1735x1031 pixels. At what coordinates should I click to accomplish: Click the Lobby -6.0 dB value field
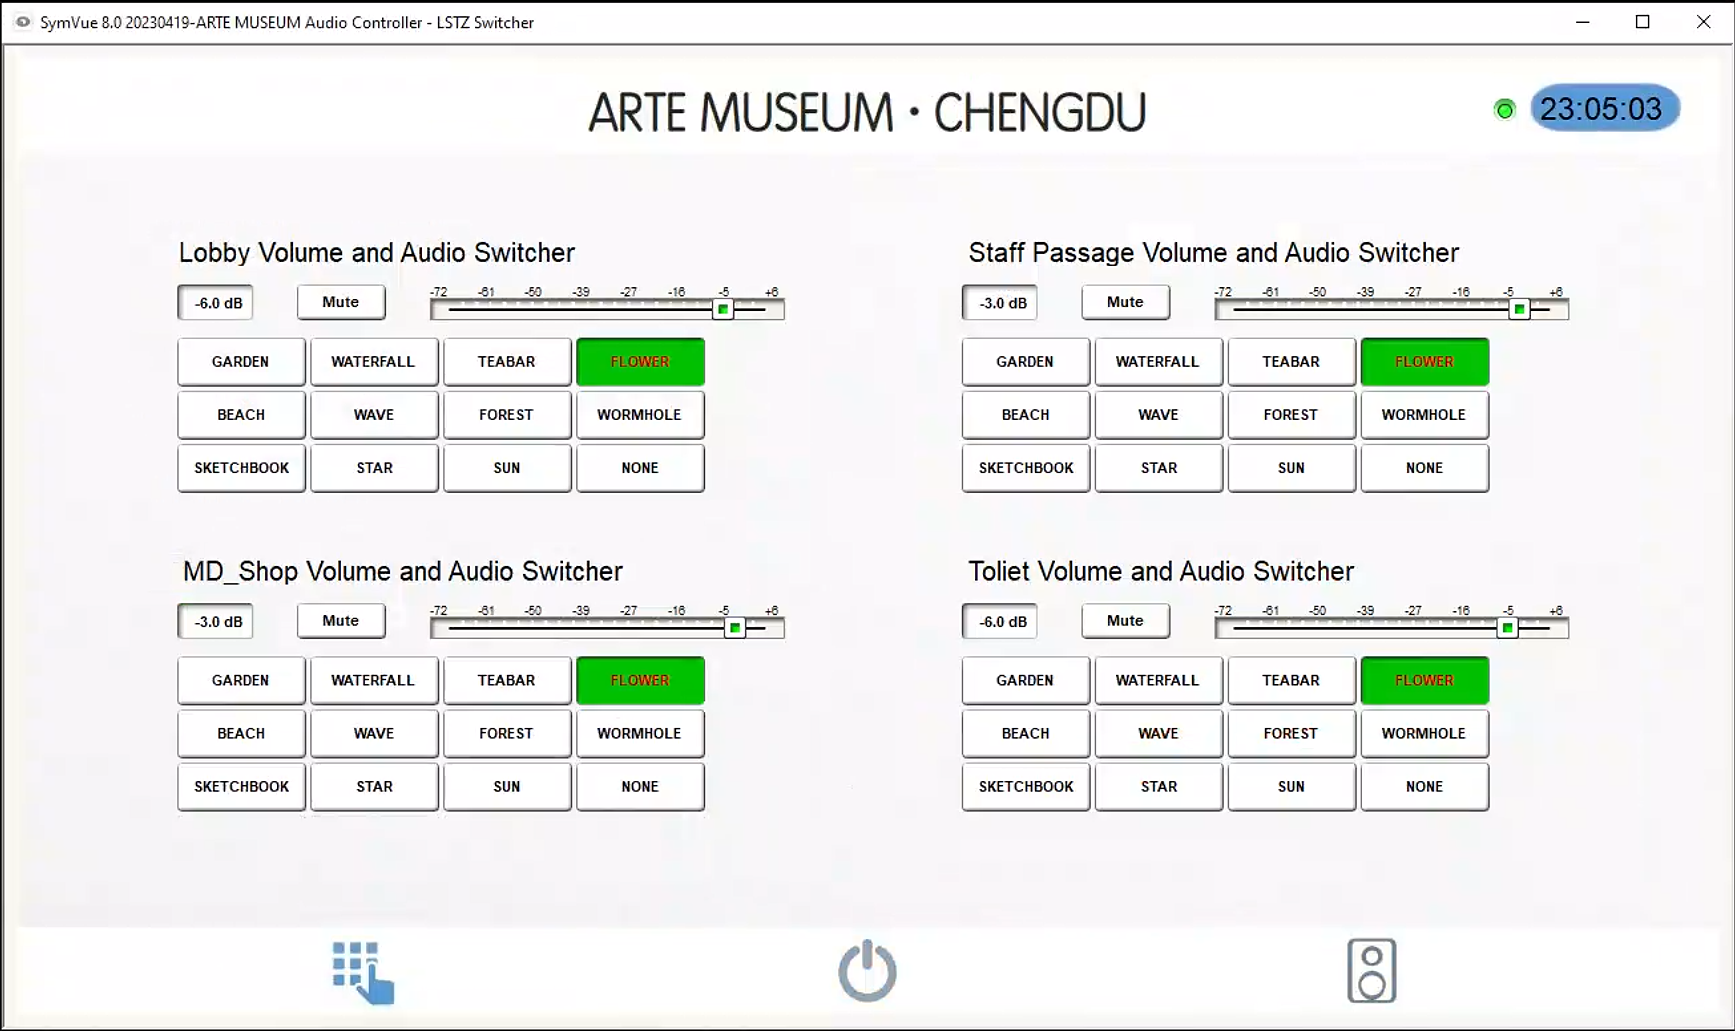216,303
